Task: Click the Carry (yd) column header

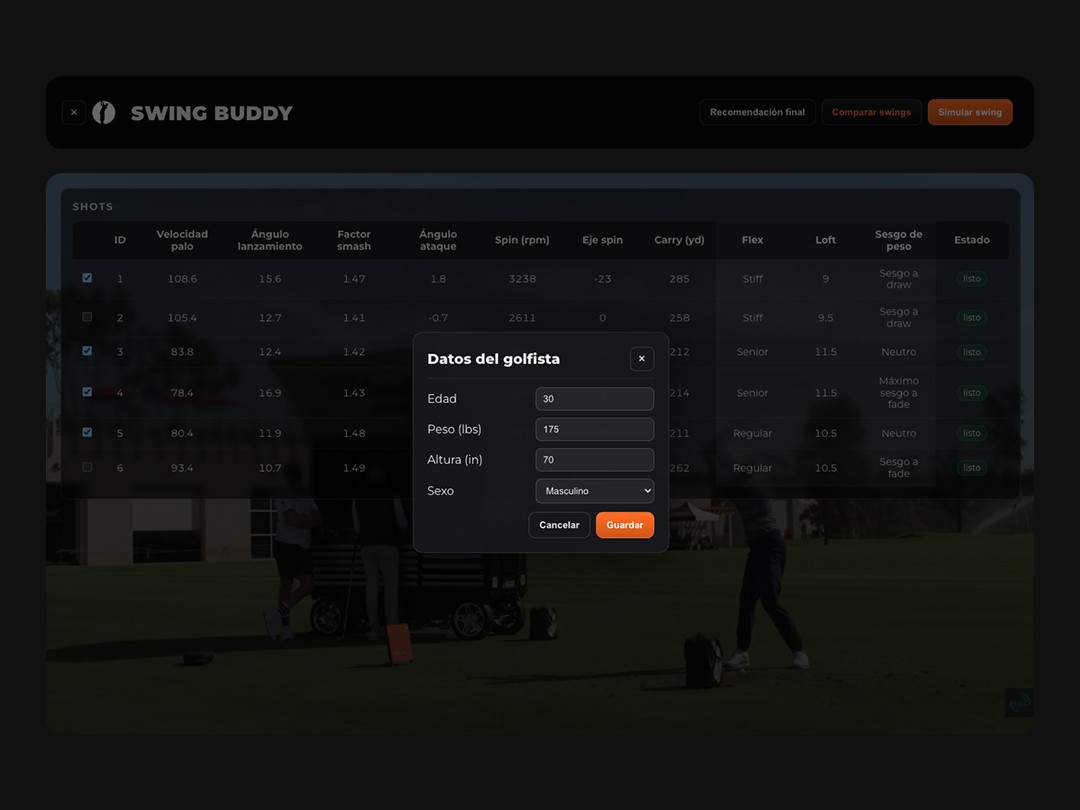Action: [x=679, y=240]
